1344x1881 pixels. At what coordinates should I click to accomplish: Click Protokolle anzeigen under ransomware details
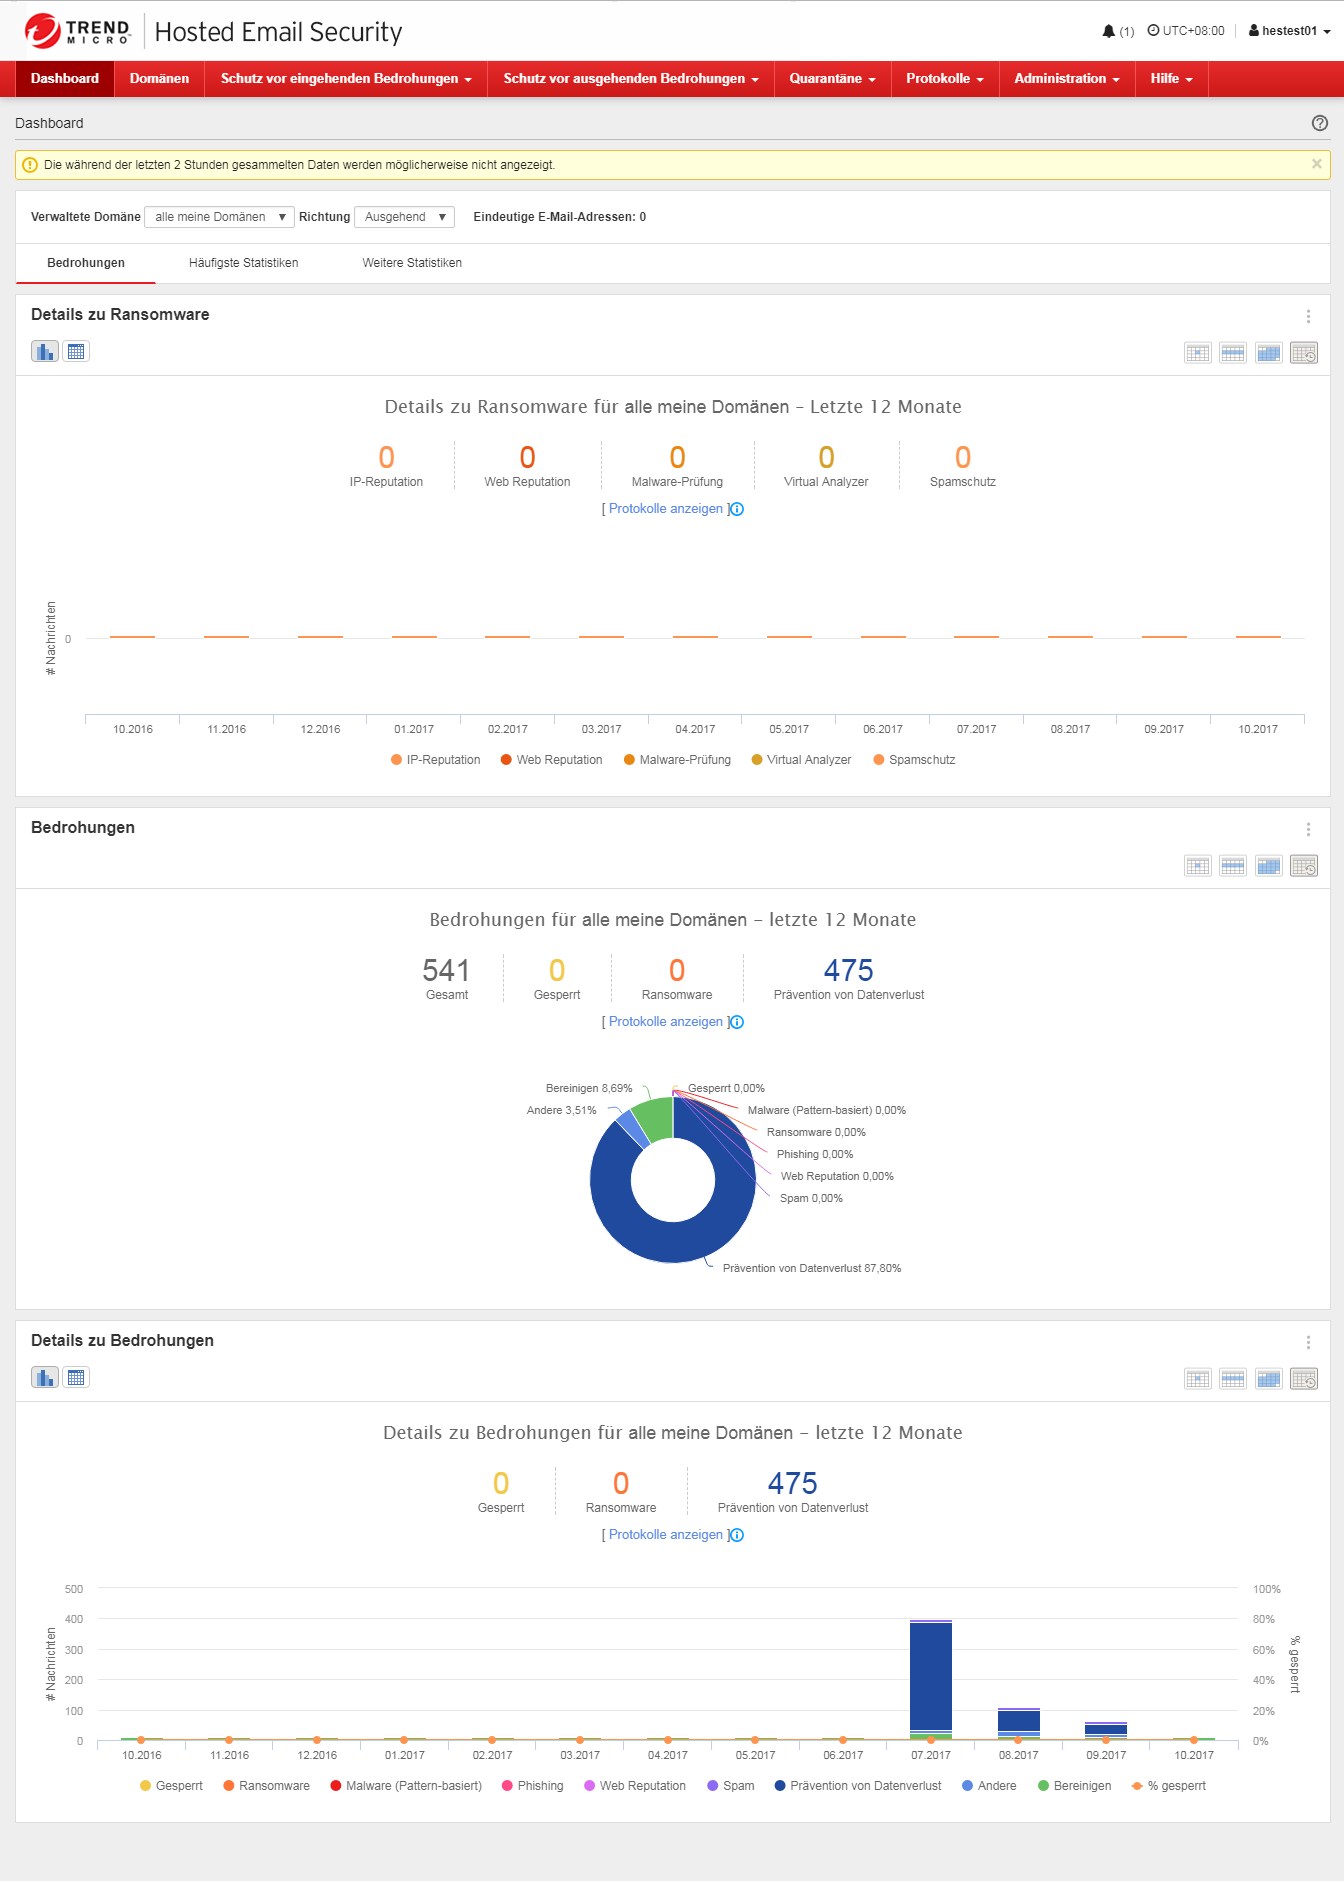pyautogui.click(x=665, y=509)
